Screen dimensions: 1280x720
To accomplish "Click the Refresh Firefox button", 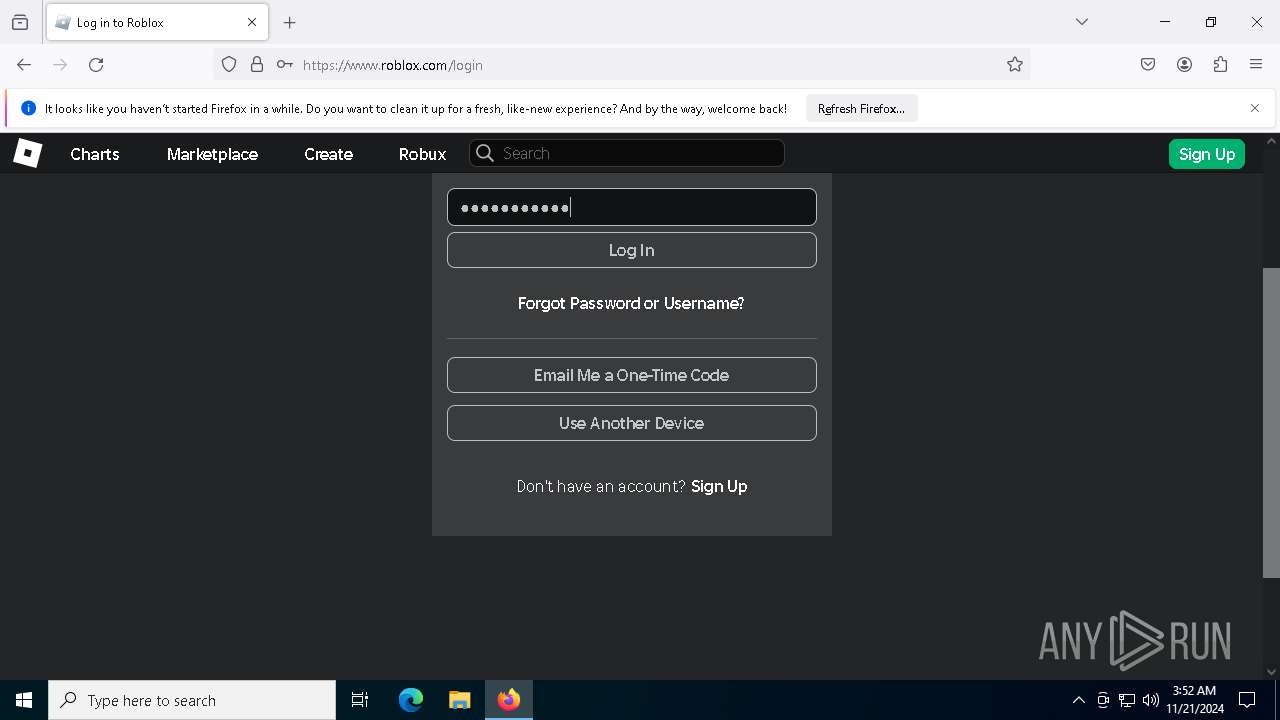I will coord(861,108).
